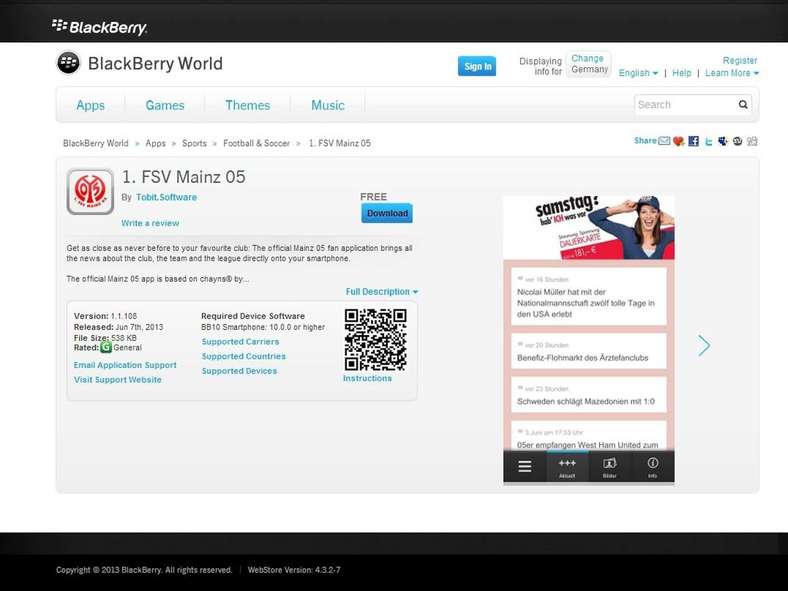Click the Sign In button
Viewport: 788px width, 591px height.
[477, 66]
